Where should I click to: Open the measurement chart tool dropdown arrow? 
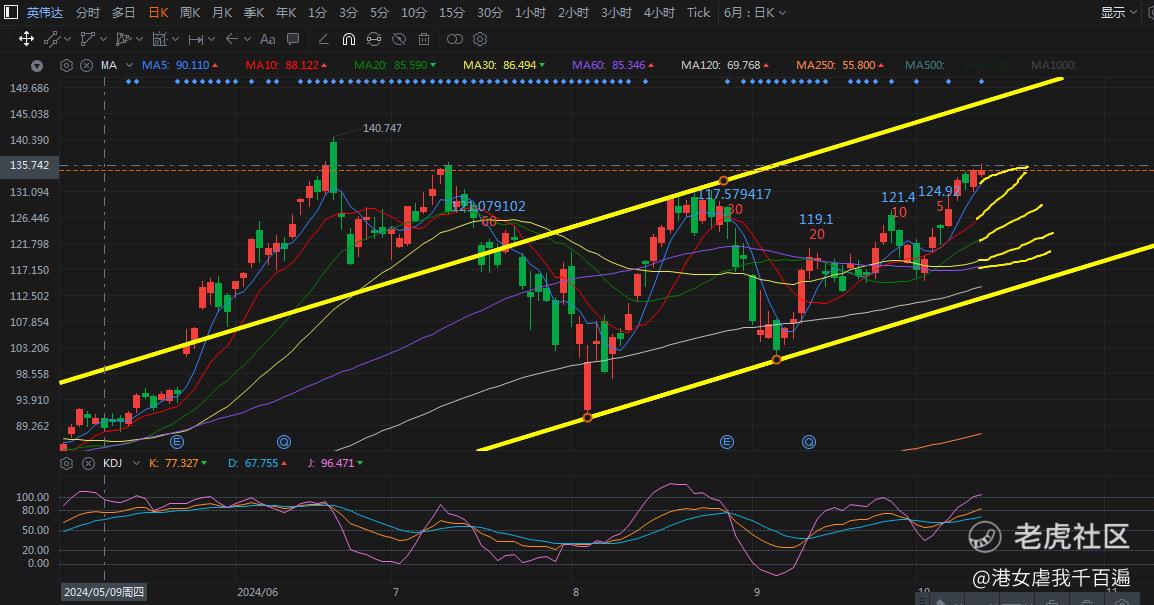tap(175, 39)
